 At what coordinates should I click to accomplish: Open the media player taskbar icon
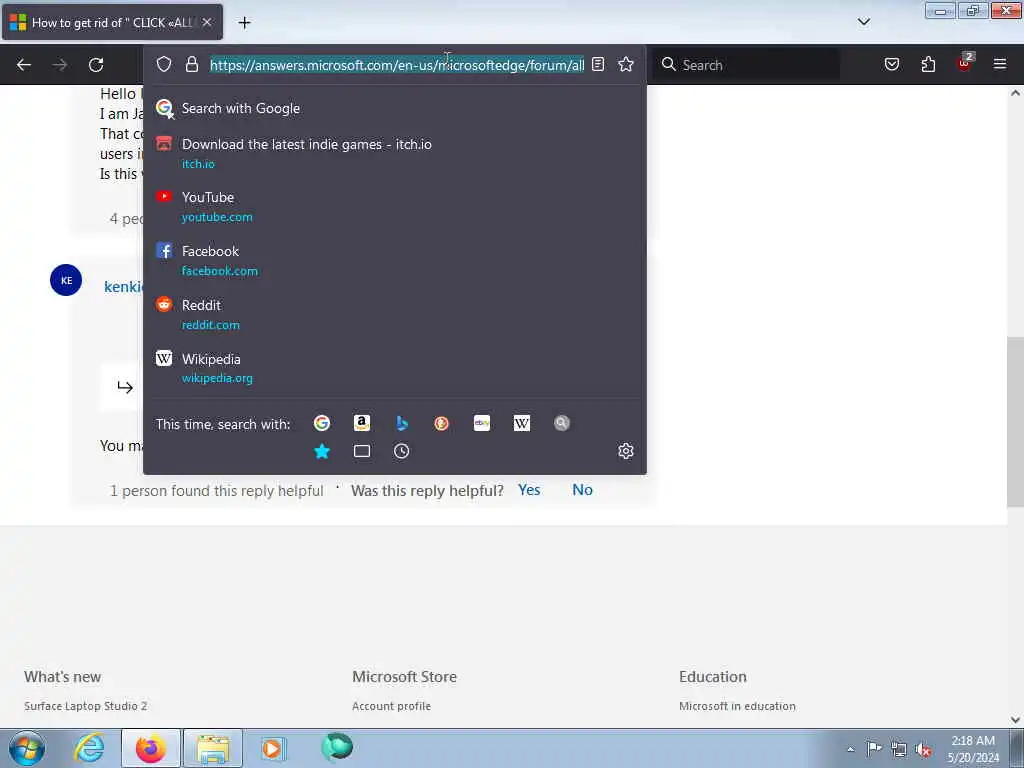[272, 748]
